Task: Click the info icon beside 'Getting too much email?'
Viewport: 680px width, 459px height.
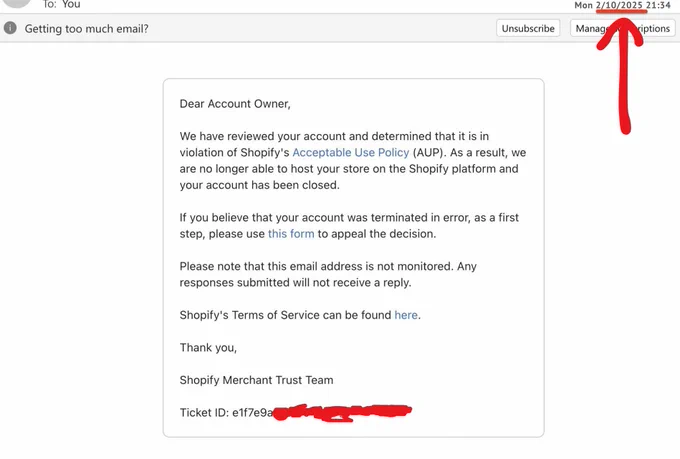Action: click(10, 28)
